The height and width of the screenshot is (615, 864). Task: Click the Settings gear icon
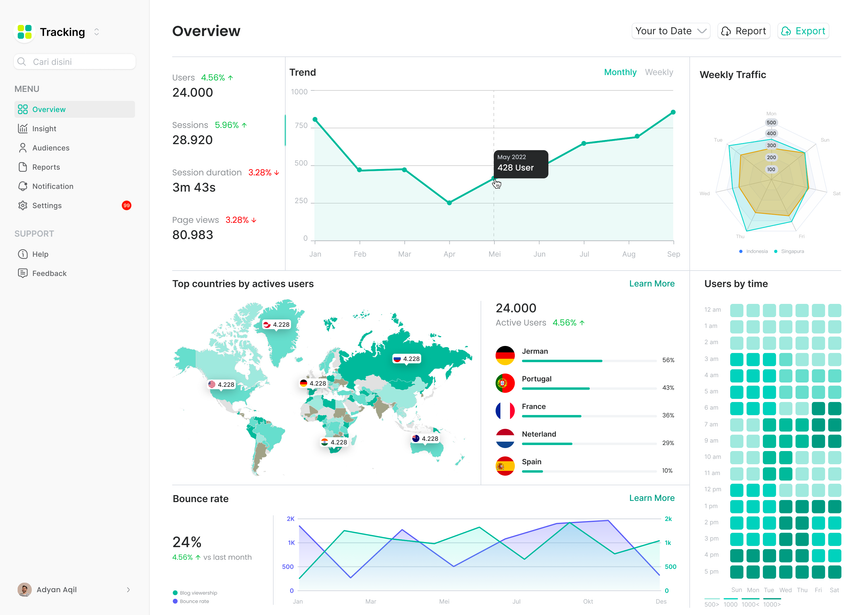coord(23,206)
